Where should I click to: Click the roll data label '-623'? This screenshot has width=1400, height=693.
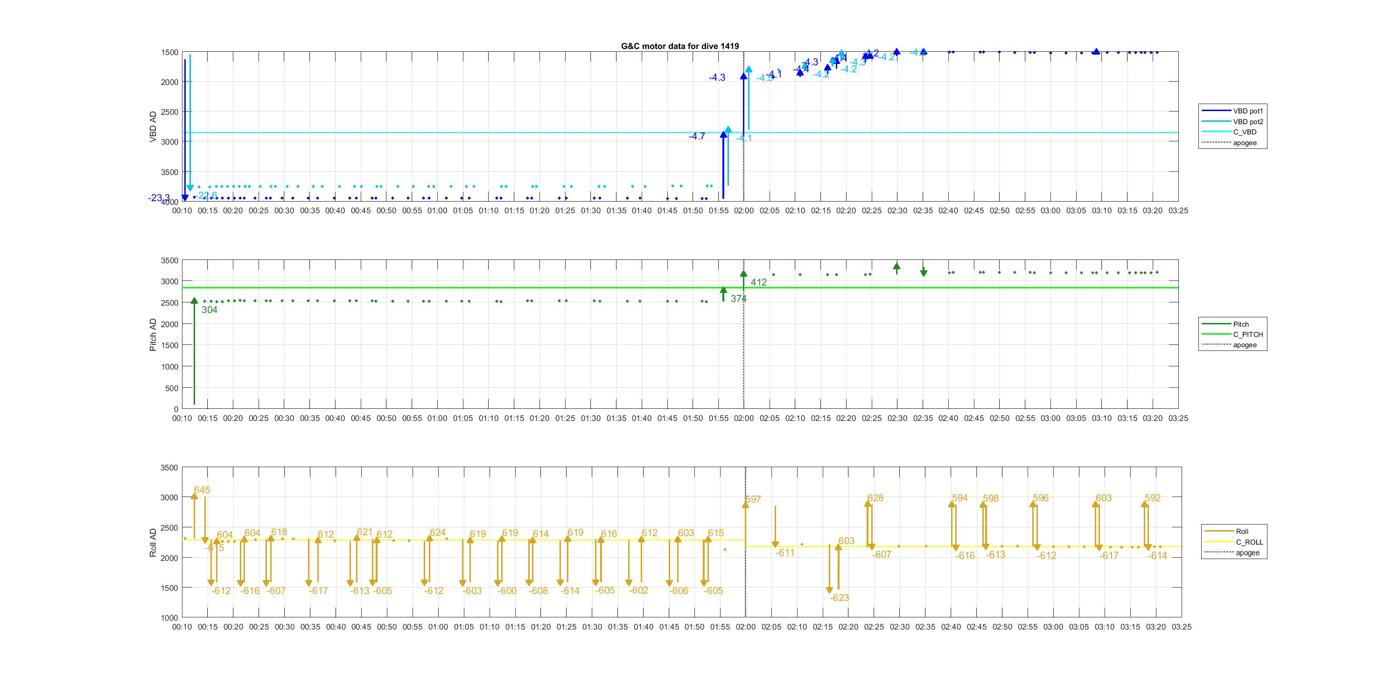click(839, 598)
